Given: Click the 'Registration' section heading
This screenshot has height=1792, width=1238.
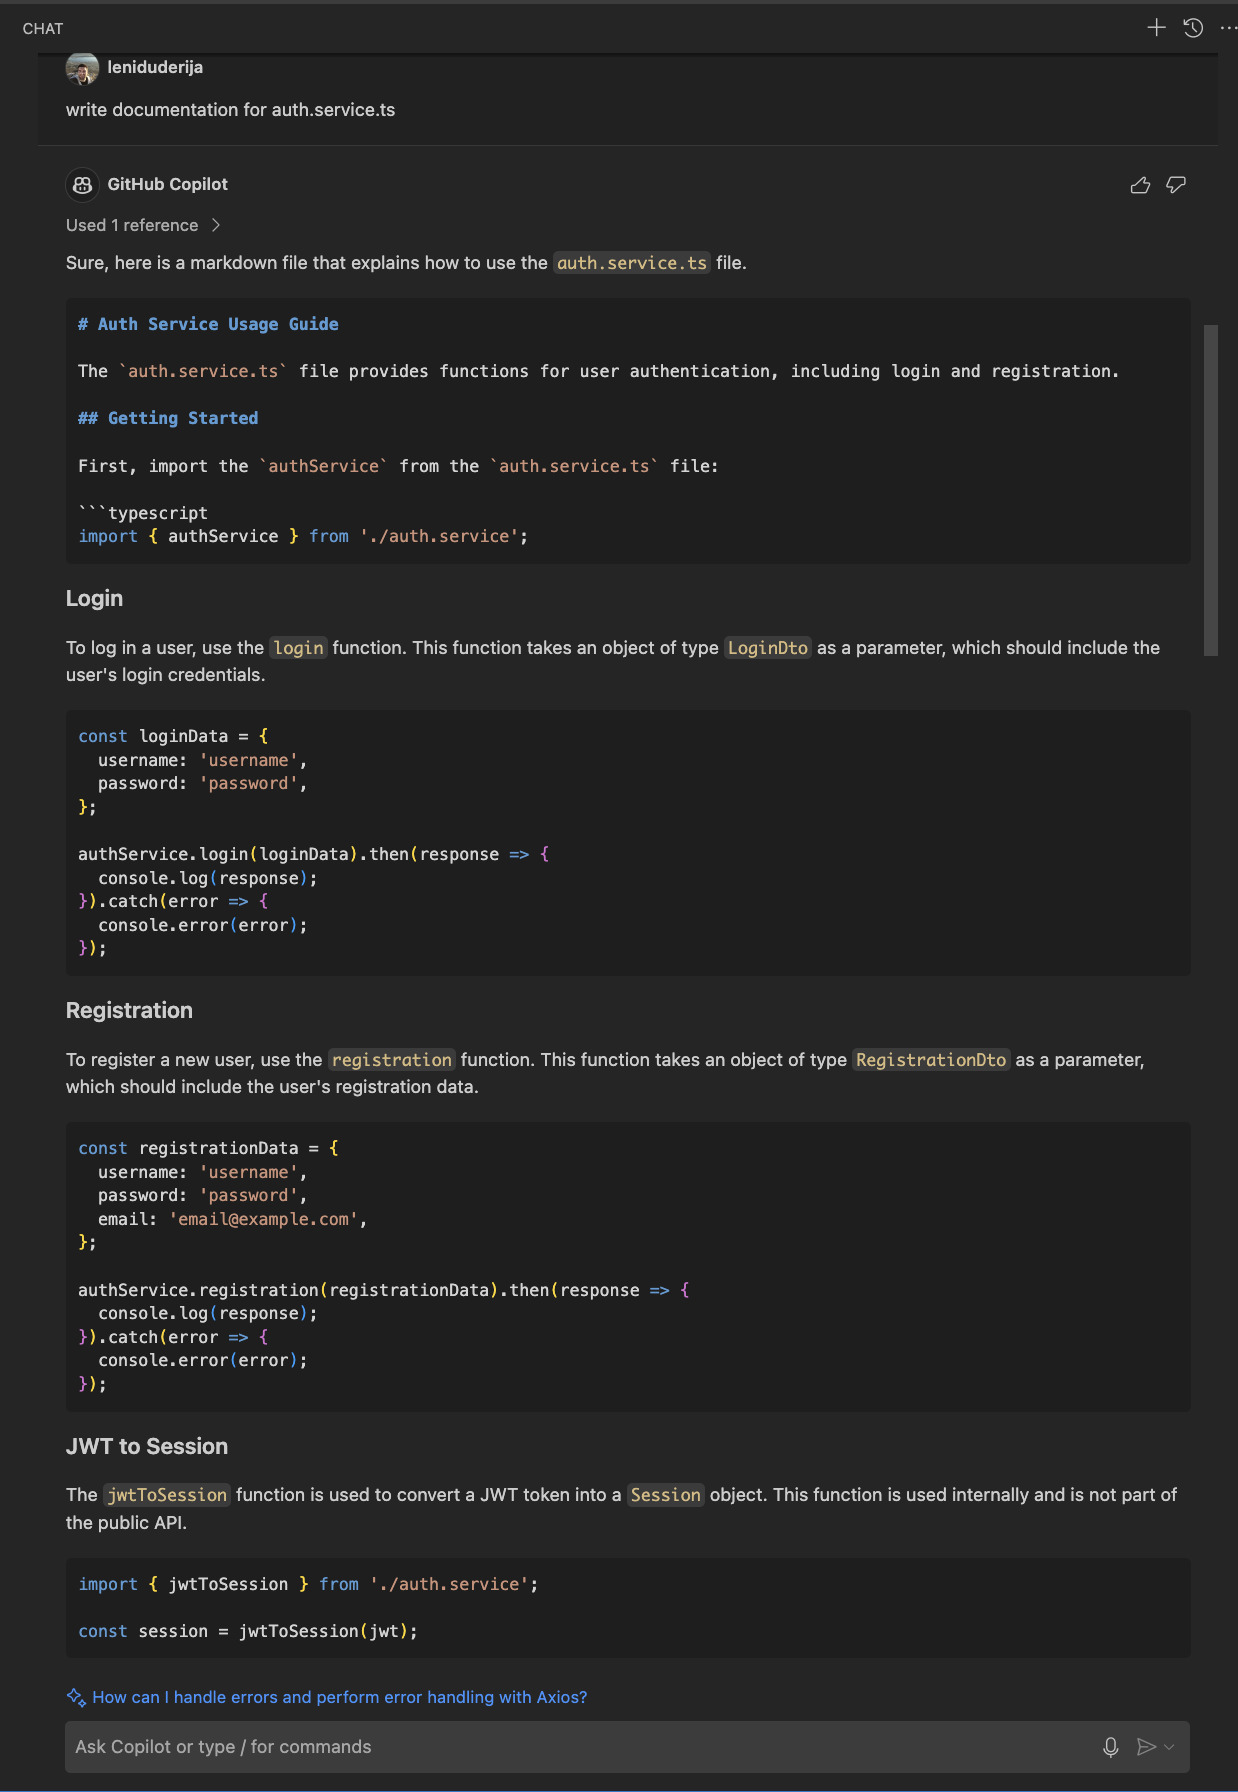Looking at the screenshot, I should pyautogui.click(x=129, y=1010).
